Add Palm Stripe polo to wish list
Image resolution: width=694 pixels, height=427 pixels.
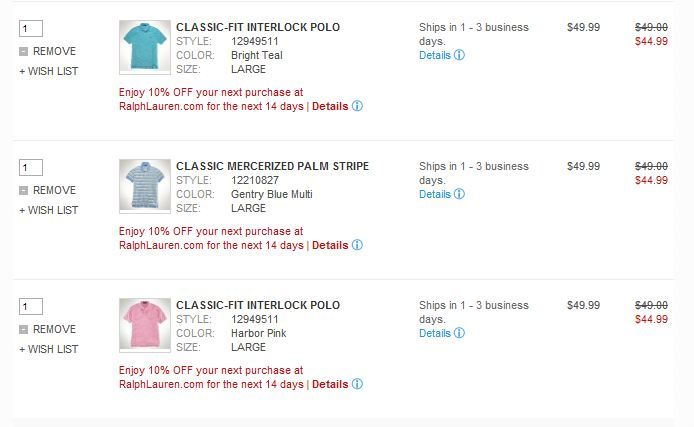pos(48,210)
